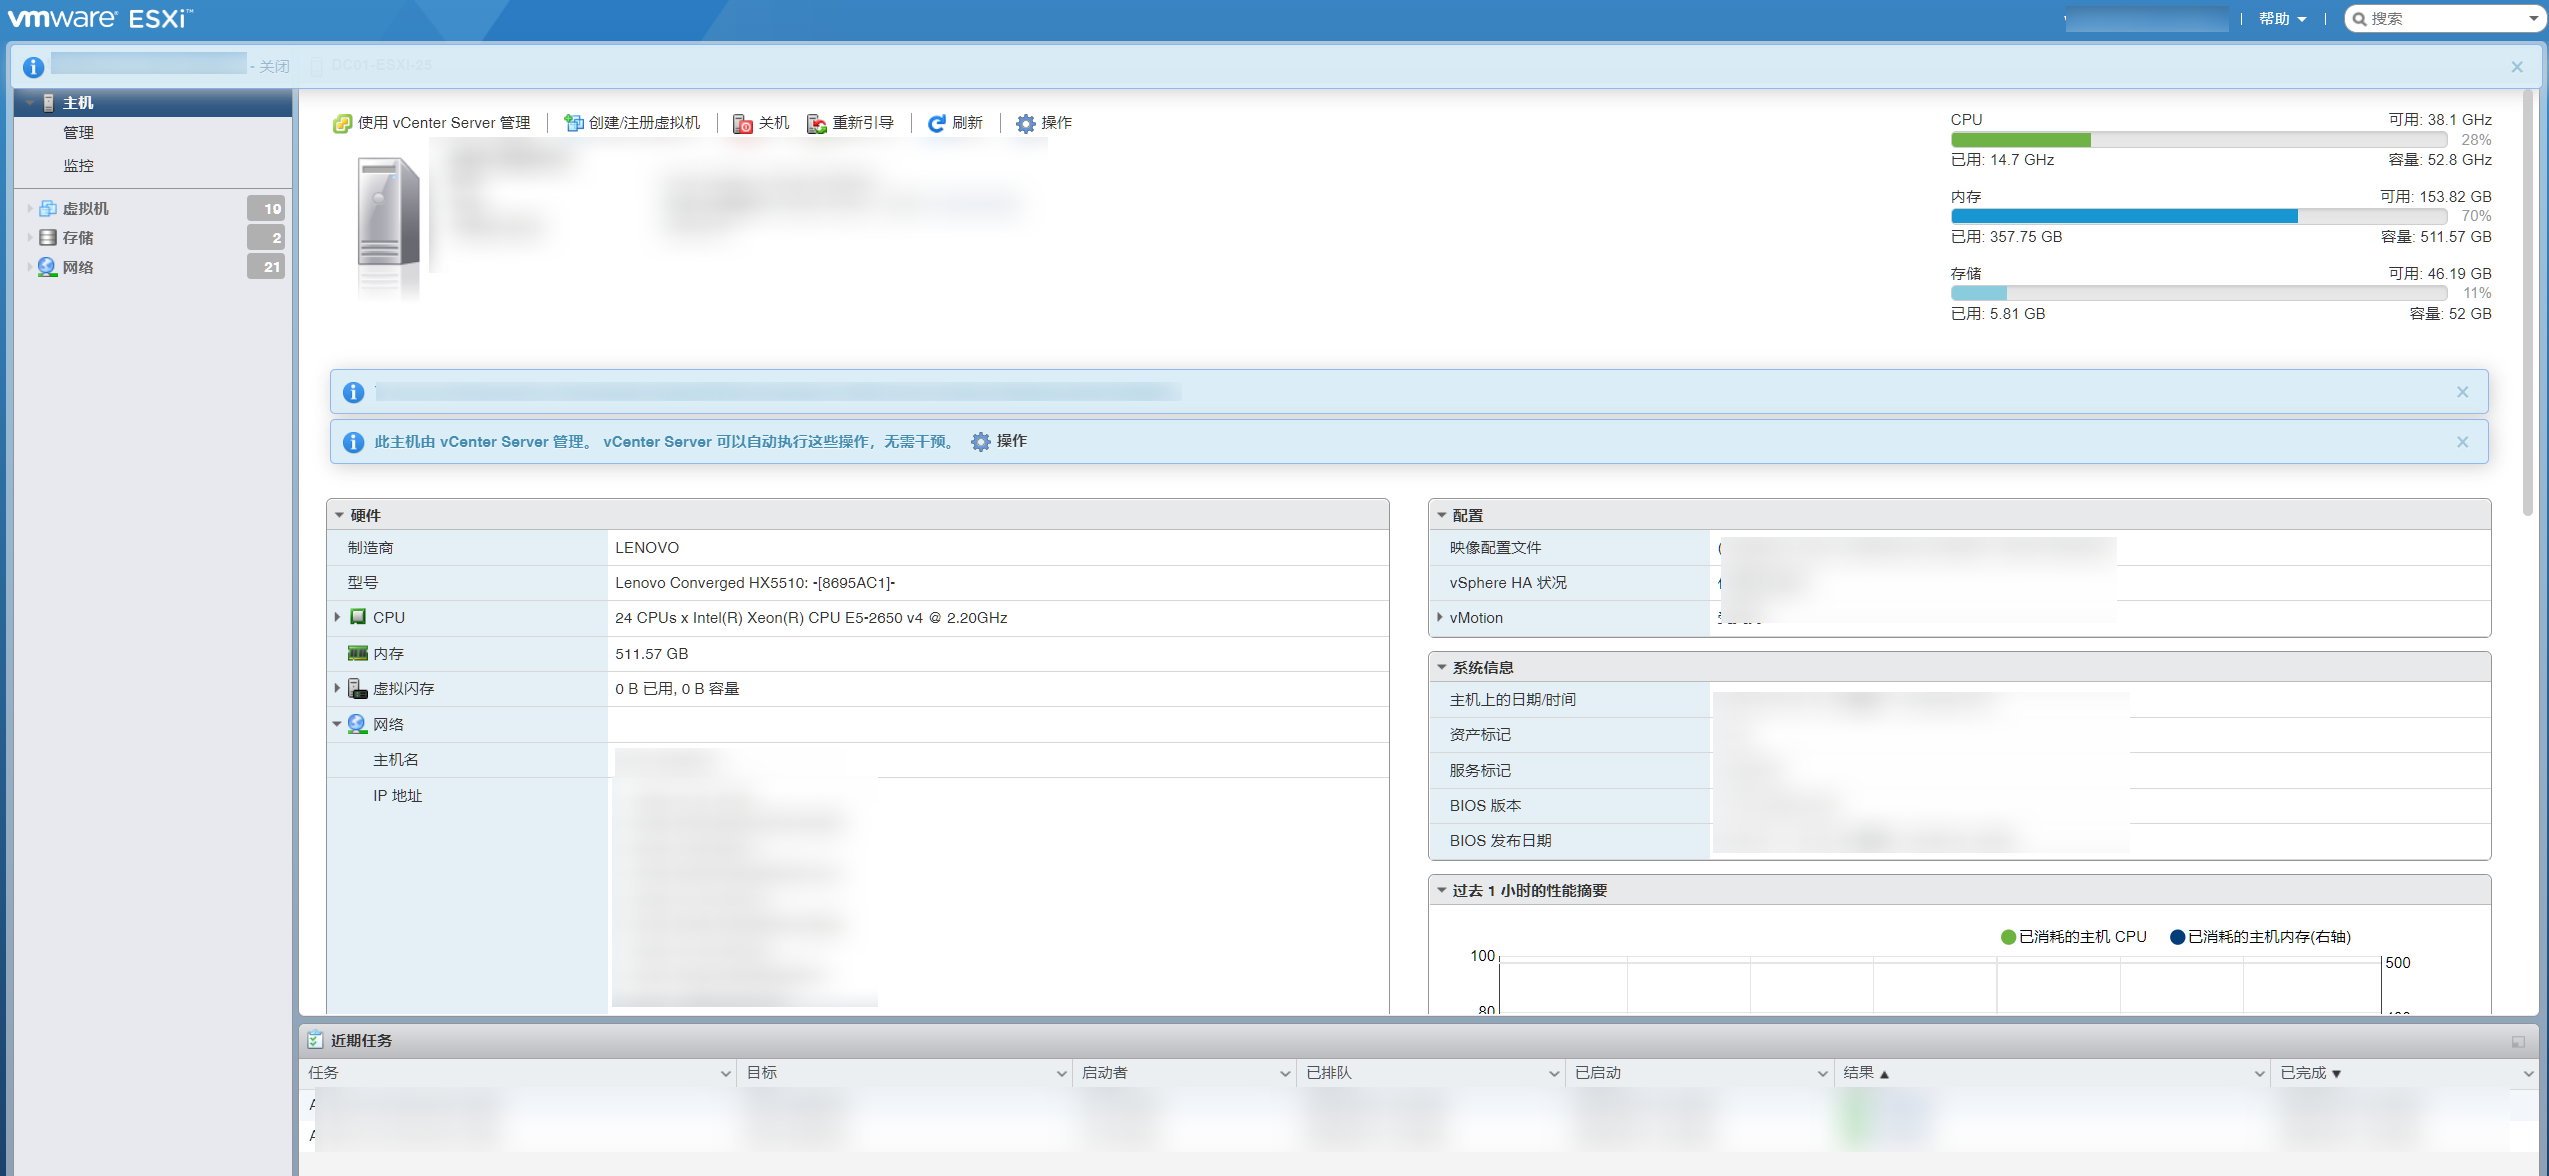Open the 已排队 column dropdown

[x=1555, y=1073]
